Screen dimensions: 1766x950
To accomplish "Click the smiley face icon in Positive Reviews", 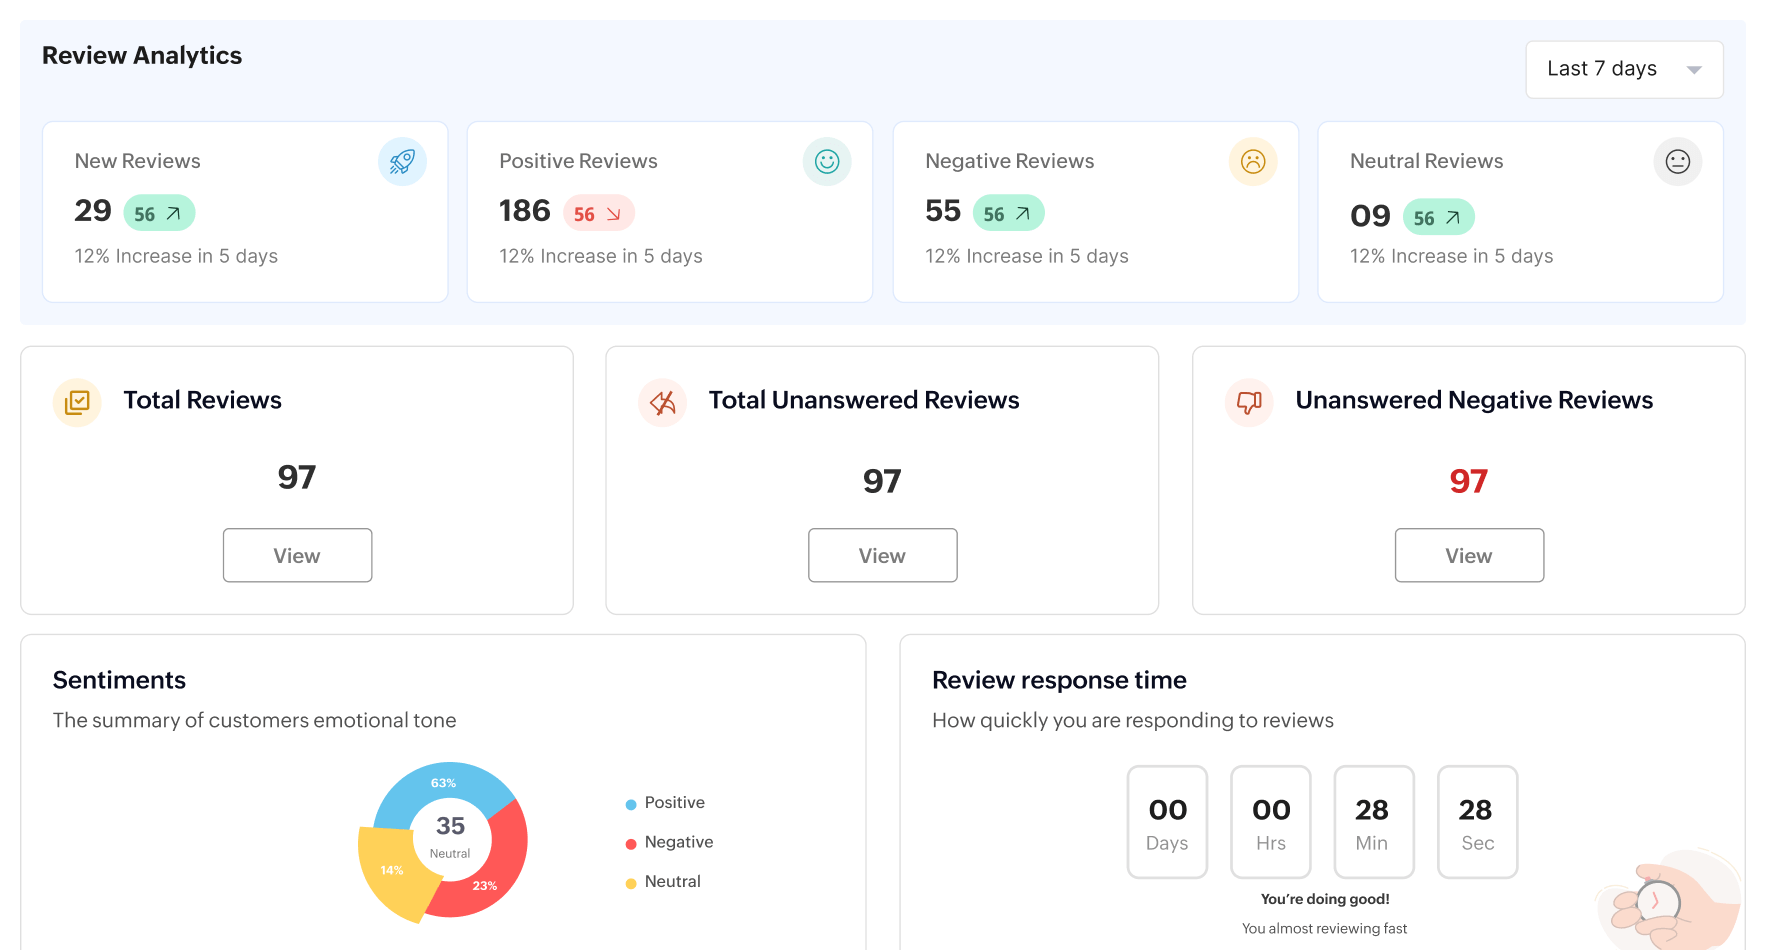I will pos(827,161).
